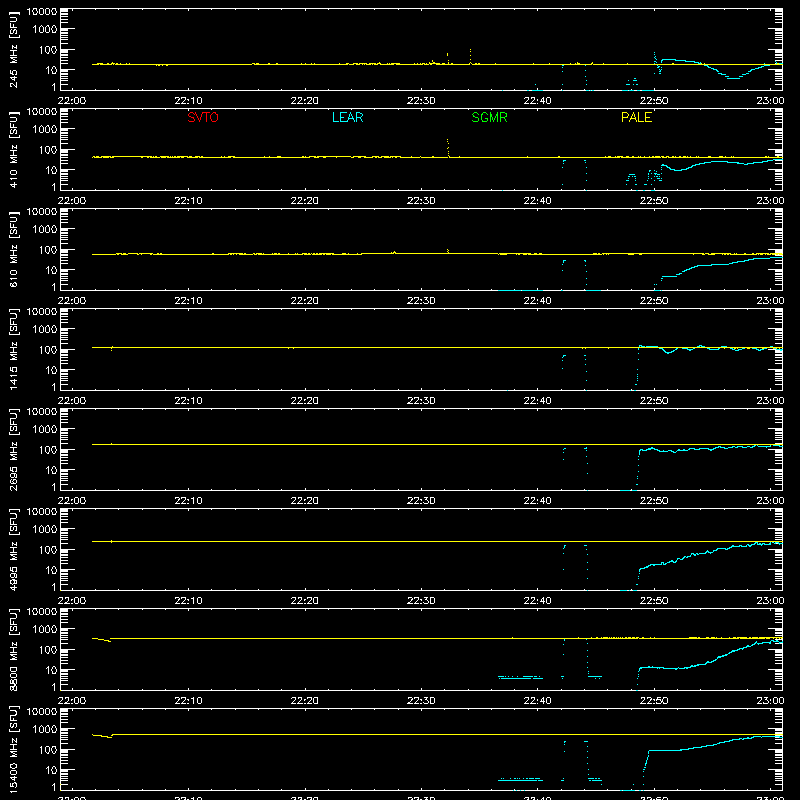Image resolution: width=800 pixels, height=800 pixels.
Task: Click the 23:00 tick label under 610 MHz panel
Action: 770,301
